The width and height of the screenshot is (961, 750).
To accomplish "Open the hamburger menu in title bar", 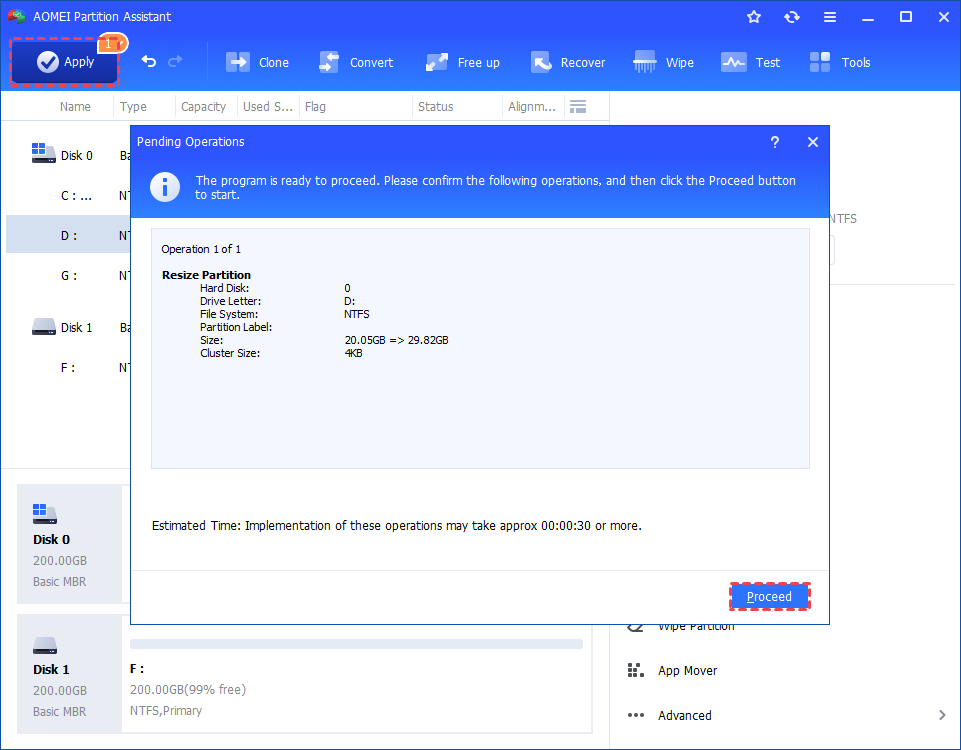I will (x=830, y=17).
